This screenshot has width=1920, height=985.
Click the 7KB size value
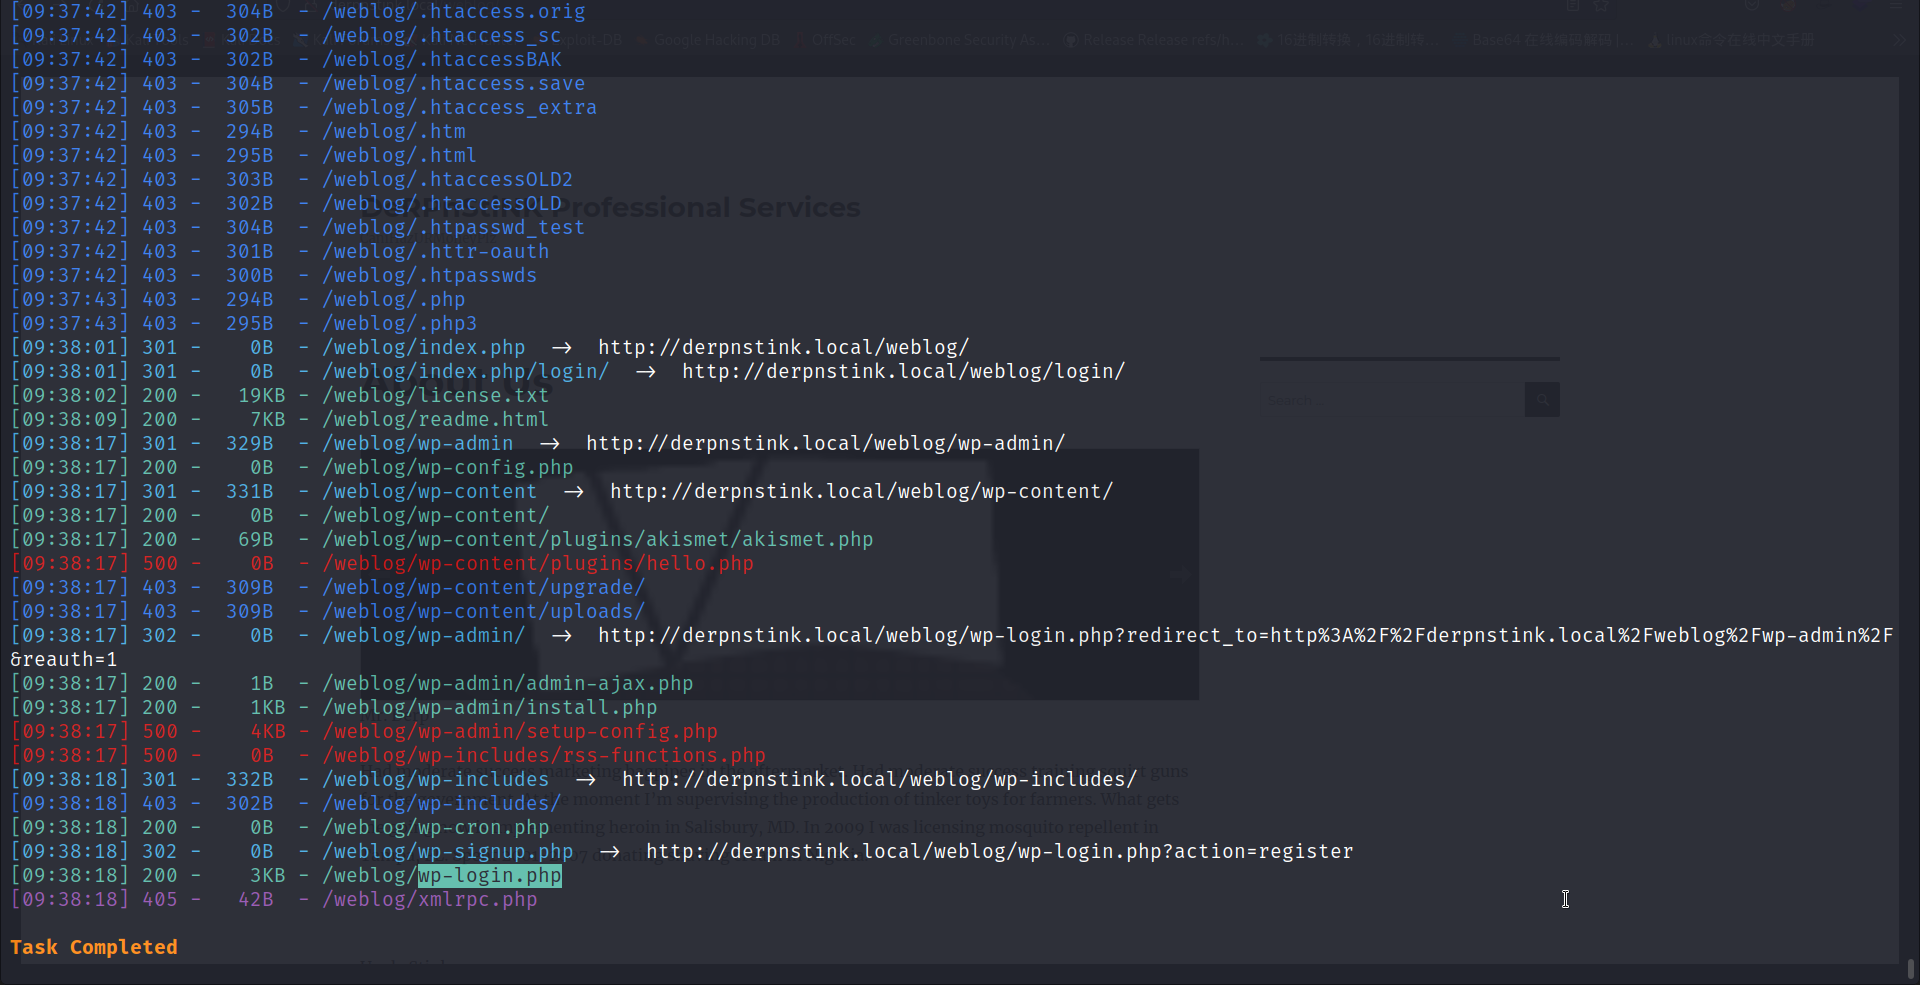pyautogui.click(x=267, y=420)
